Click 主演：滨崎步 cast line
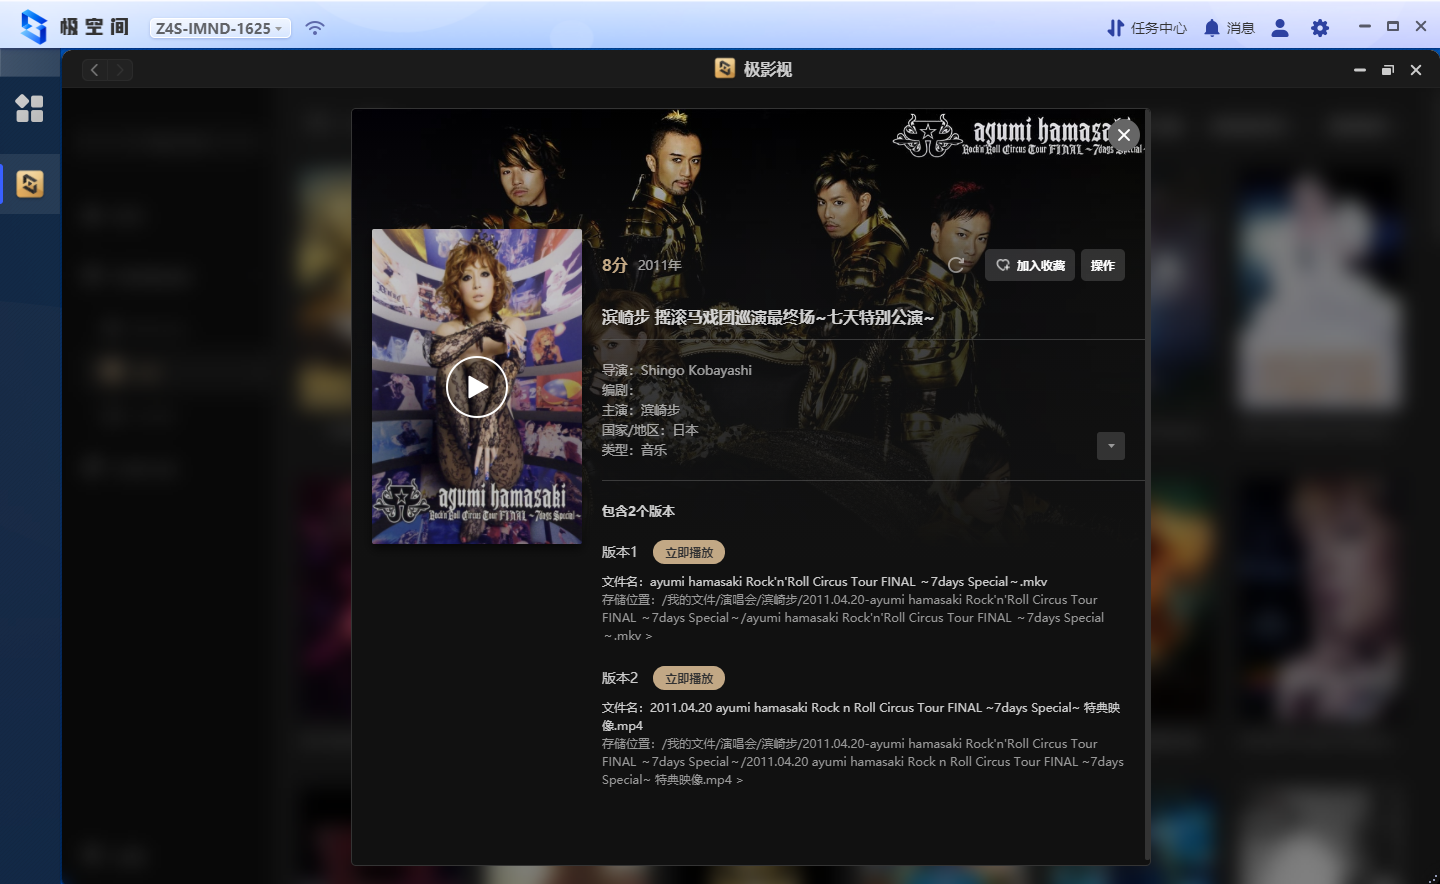The width and height of the screenshot is (1440, 884). pyautogui.click(x=641, y=410)
